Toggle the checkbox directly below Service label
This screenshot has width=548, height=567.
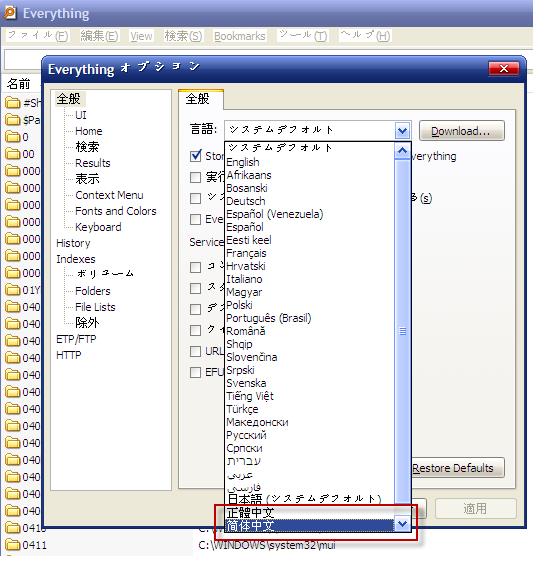click(195, 267)
